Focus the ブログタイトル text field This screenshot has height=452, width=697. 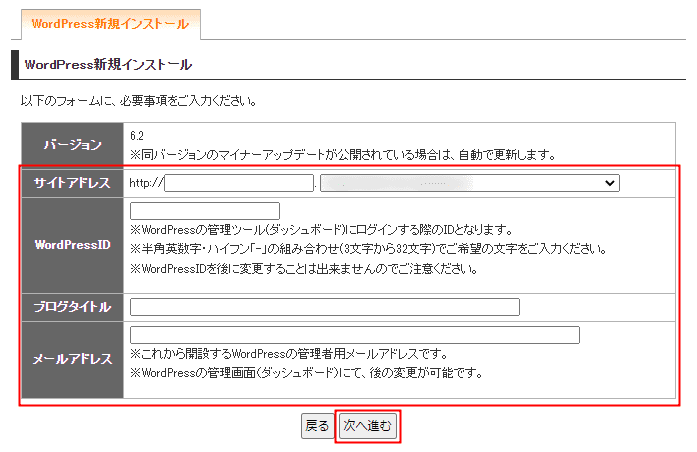pos(325,307)
